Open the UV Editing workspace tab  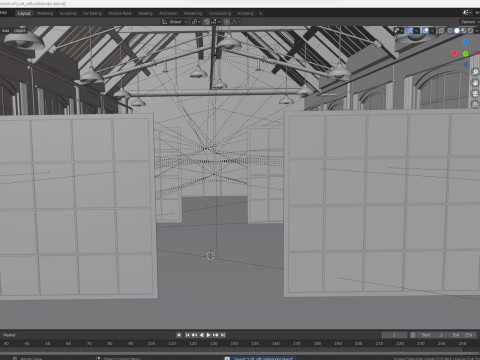[x=92, y=13]
